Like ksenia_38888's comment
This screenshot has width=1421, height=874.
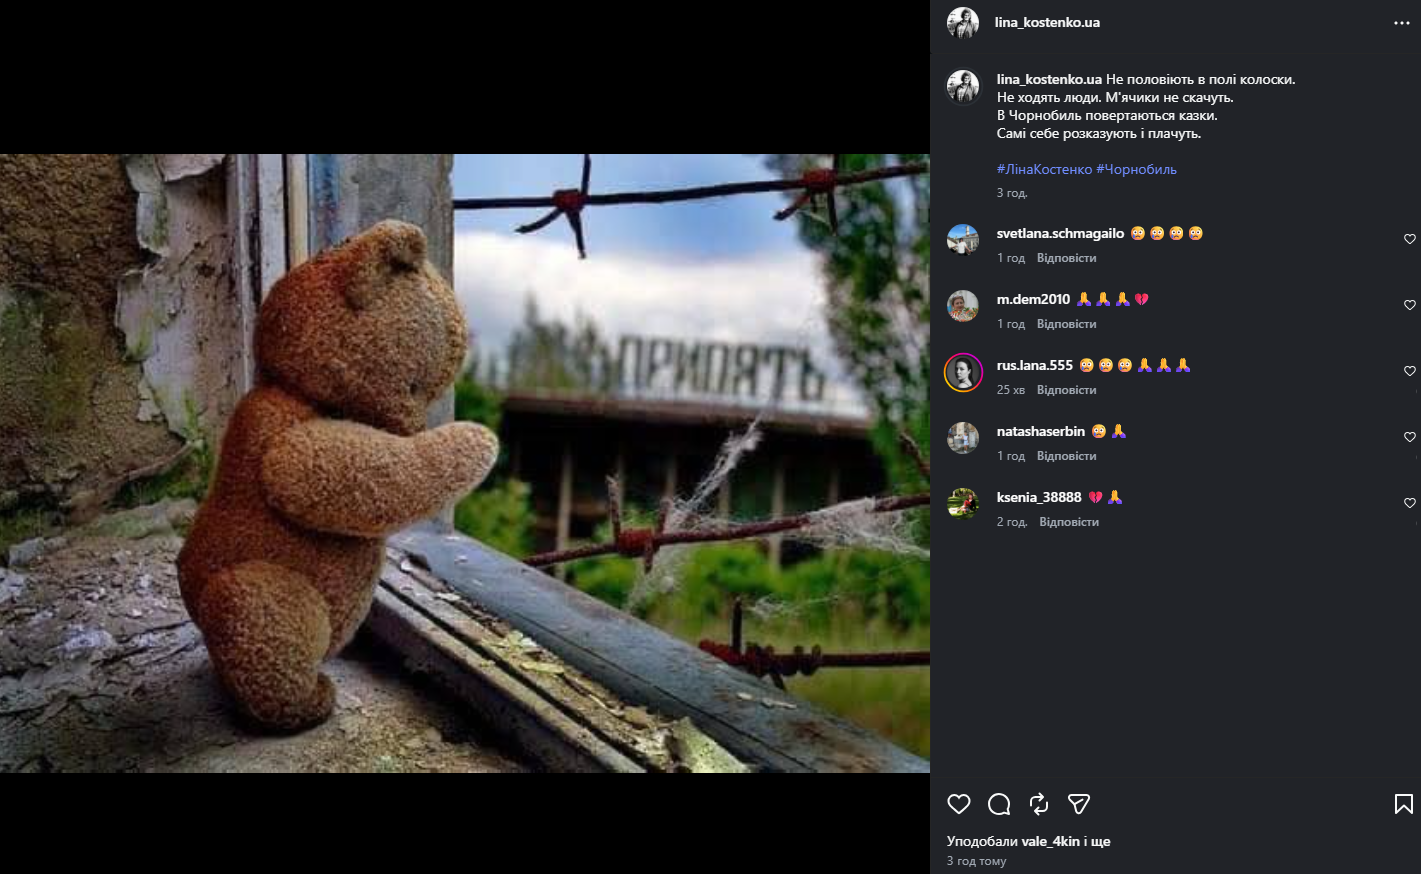click(x=1409, y=503)
